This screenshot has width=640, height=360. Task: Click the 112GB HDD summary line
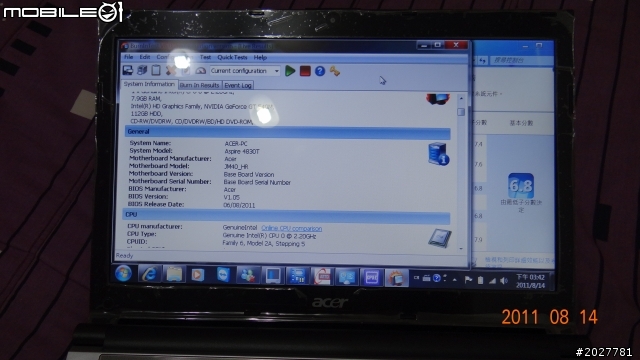point(146,113)
